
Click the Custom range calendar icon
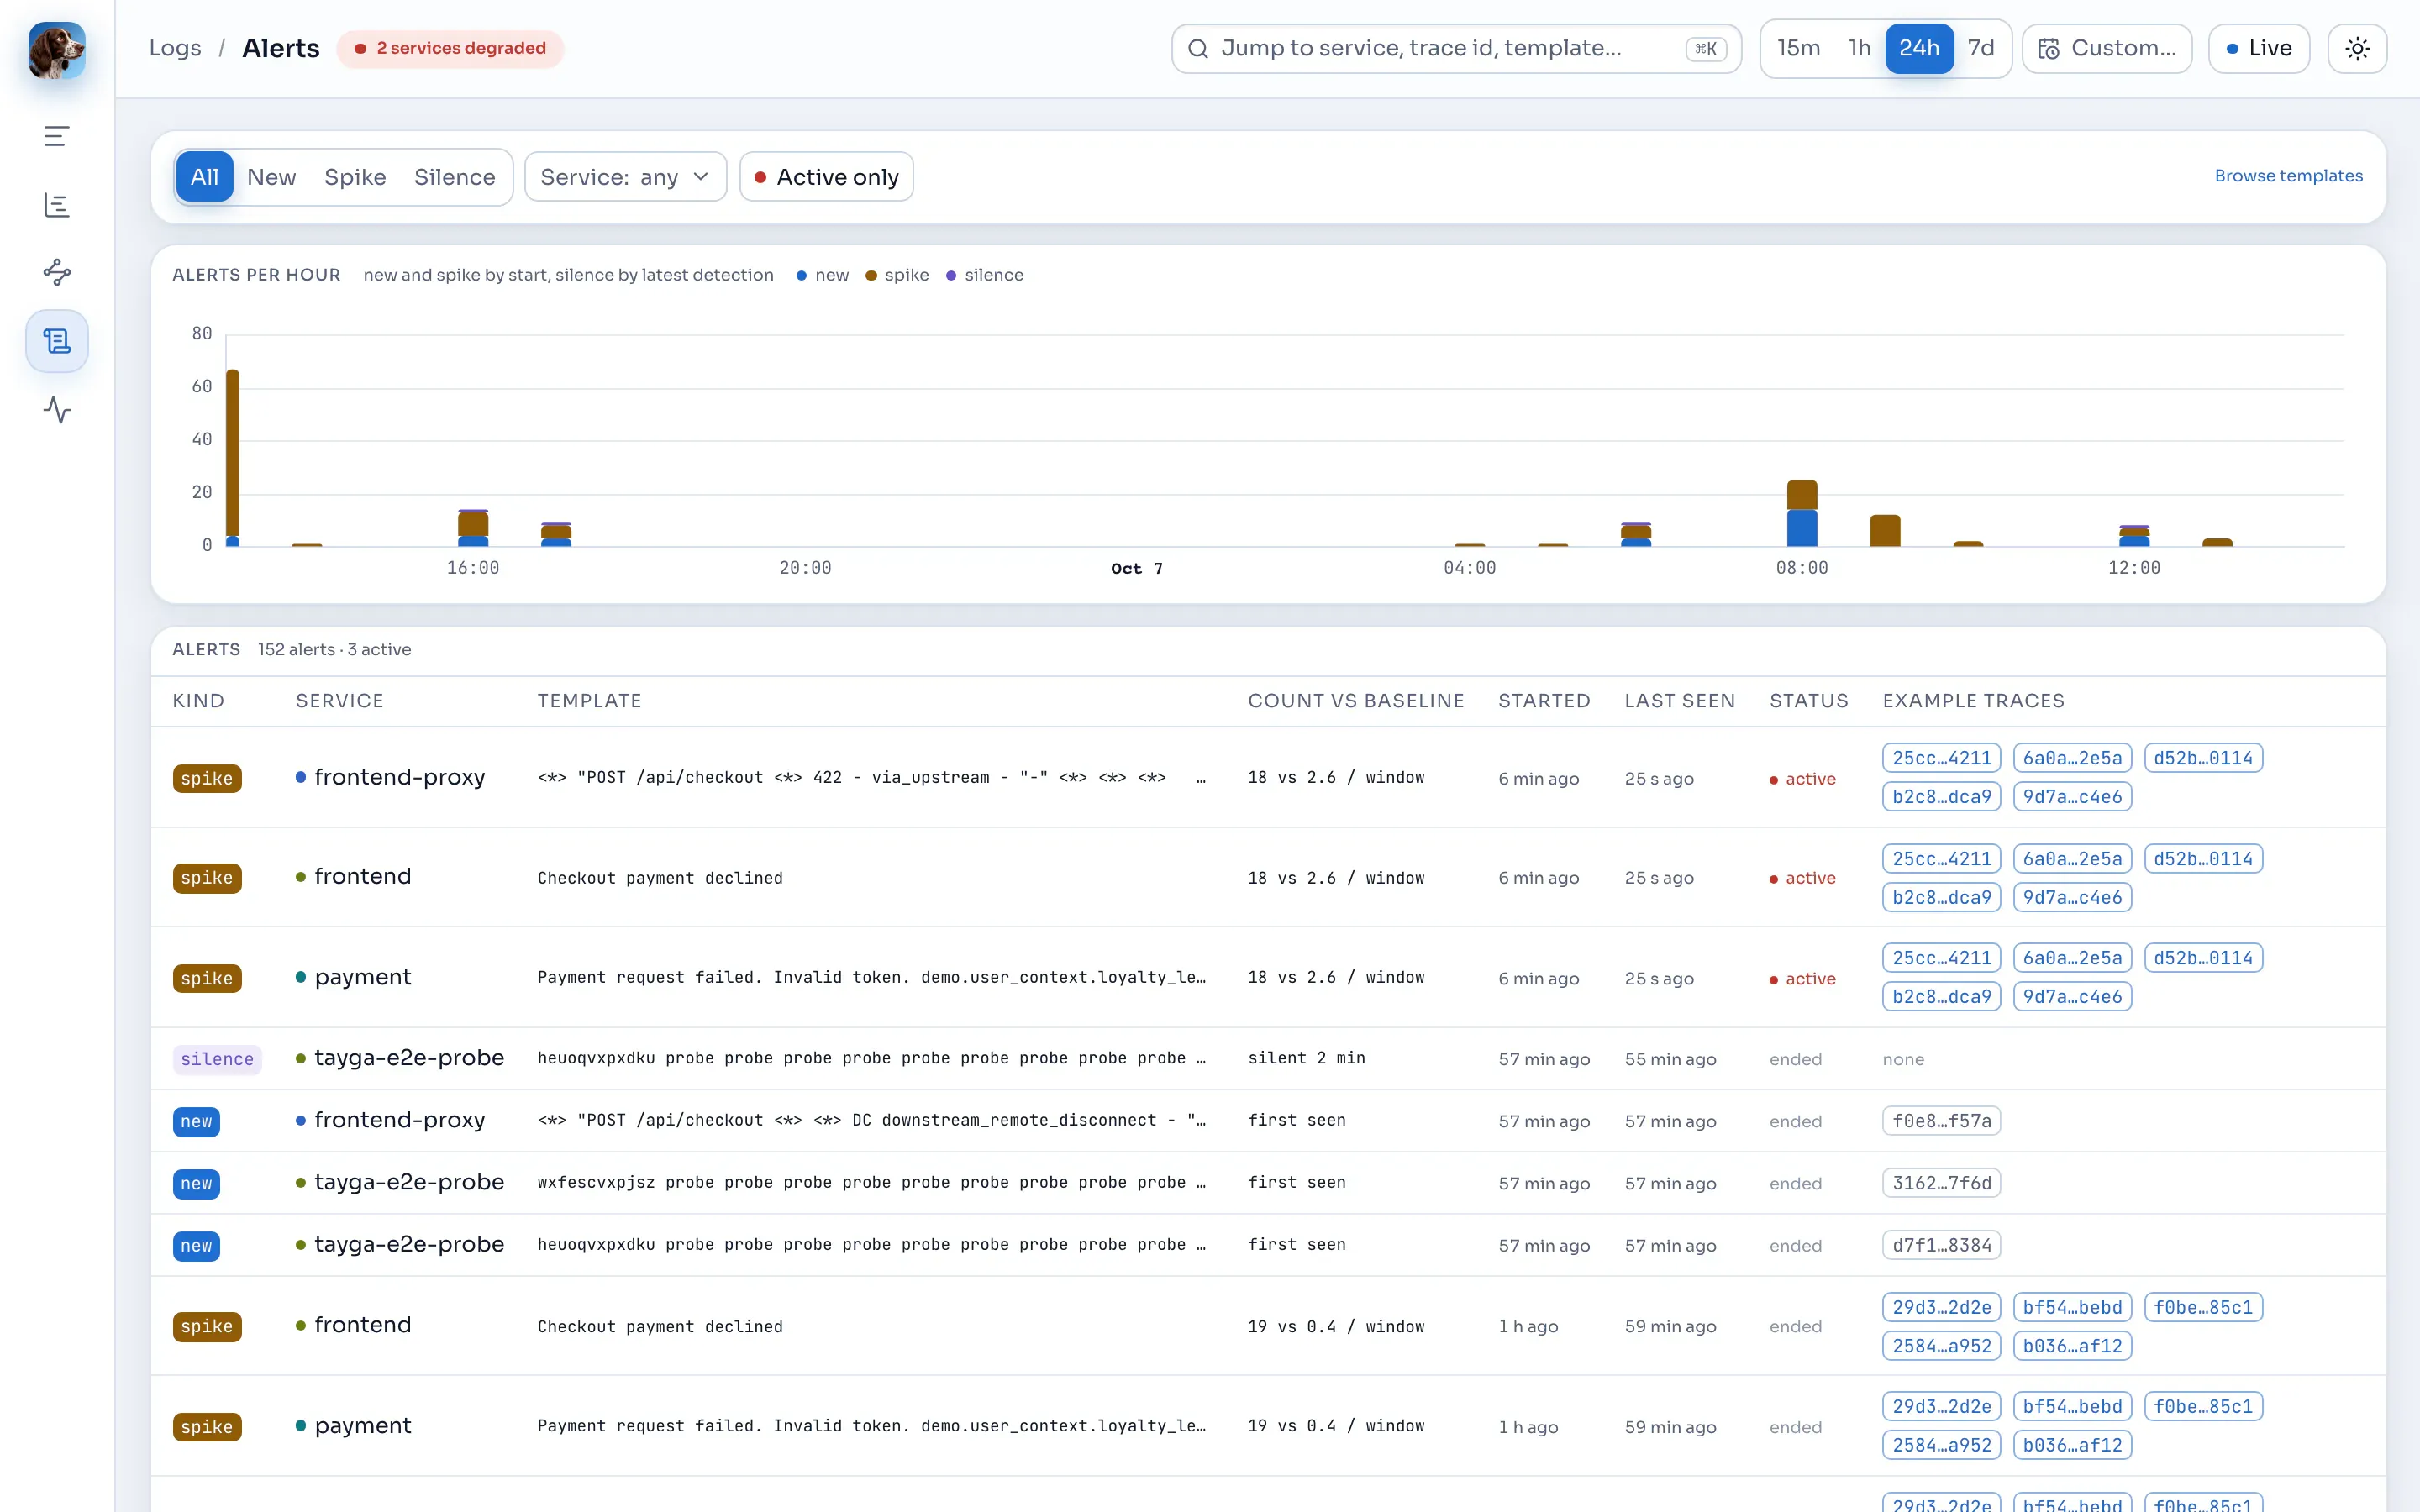coord(2048,49)
